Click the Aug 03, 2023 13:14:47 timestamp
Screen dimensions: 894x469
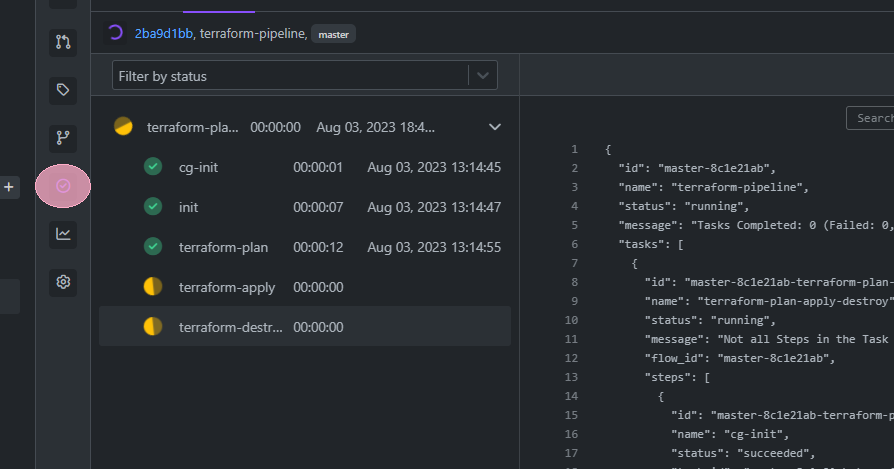coord(434,207)
